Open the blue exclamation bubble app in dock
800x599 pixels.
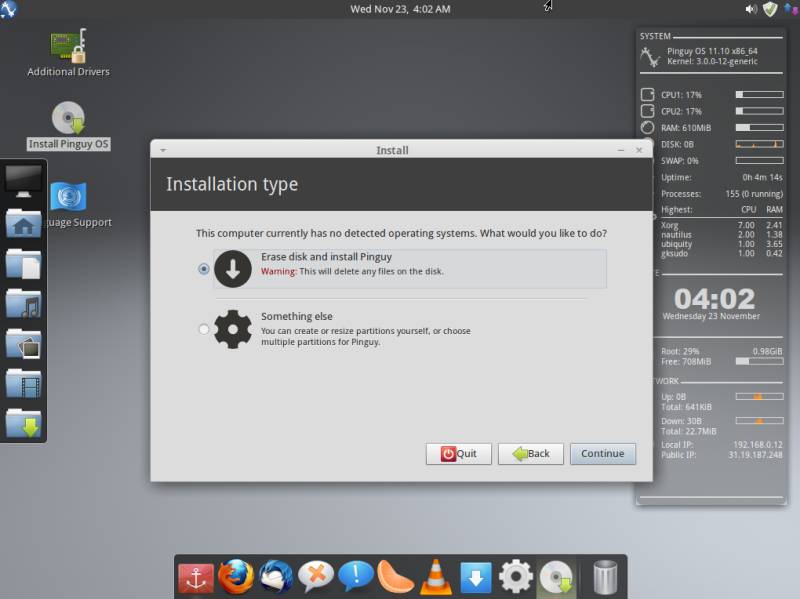pyautogui.click(x=356, y=577)
